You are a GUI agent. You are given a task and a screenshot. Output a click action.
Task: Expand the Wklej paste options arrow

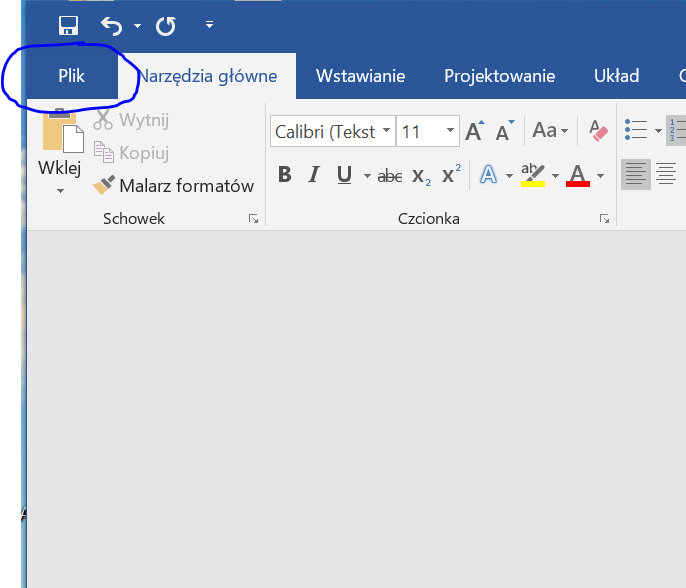pyautogui.click(x=60, y=191)
